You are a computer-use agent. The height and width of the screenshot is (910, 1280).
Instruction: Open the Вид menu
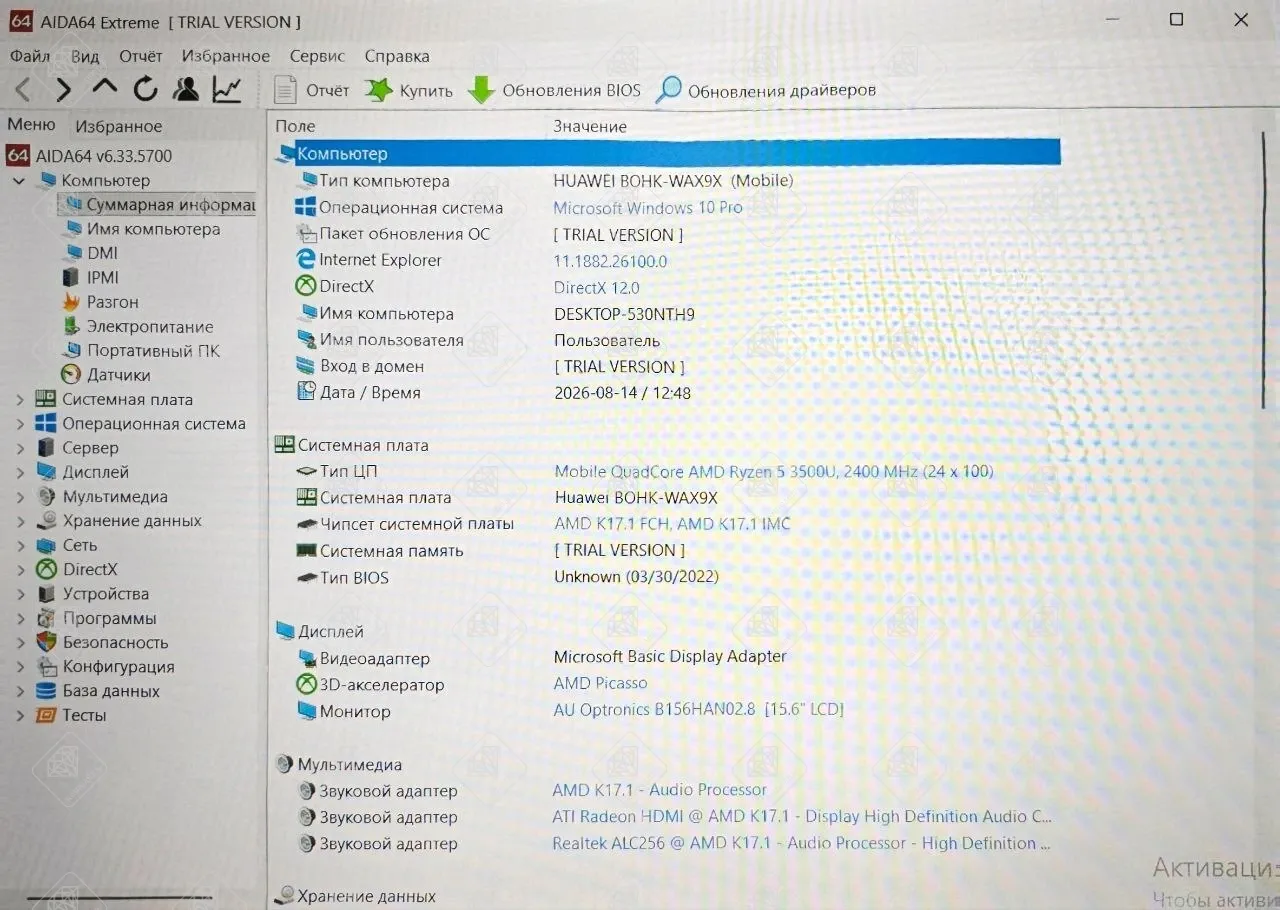point(85,56)
